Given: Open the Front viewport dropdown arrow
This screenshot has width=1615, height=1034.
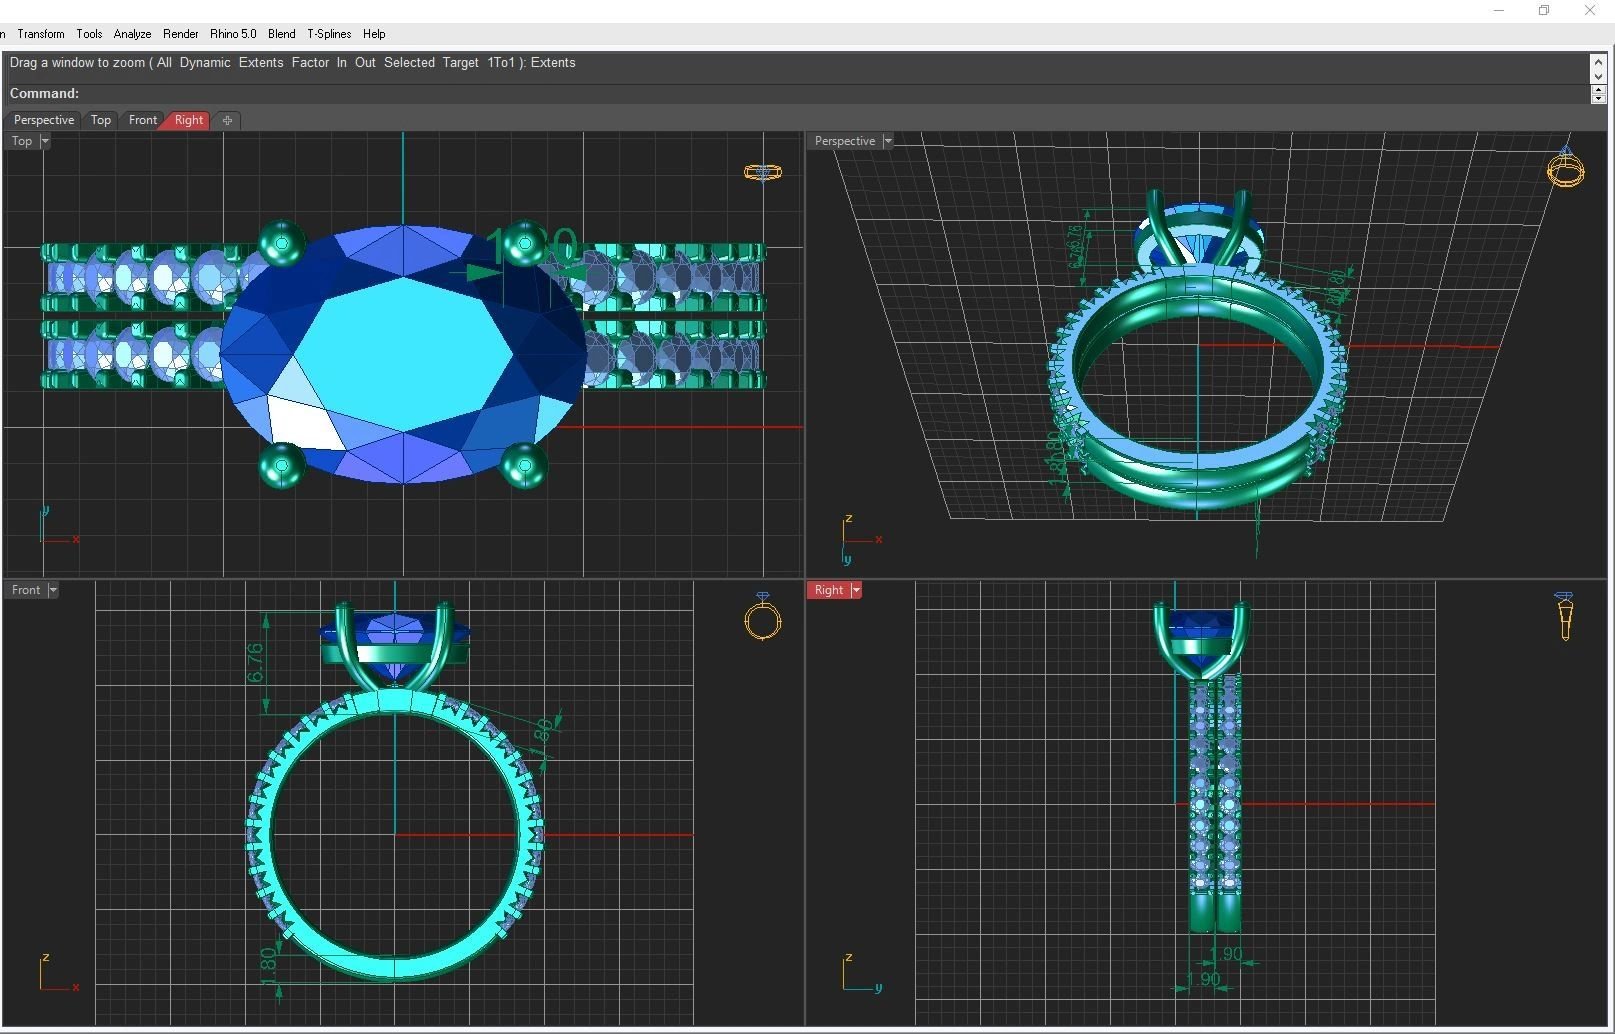Looking at the screenshot, I should pos(53,590).
